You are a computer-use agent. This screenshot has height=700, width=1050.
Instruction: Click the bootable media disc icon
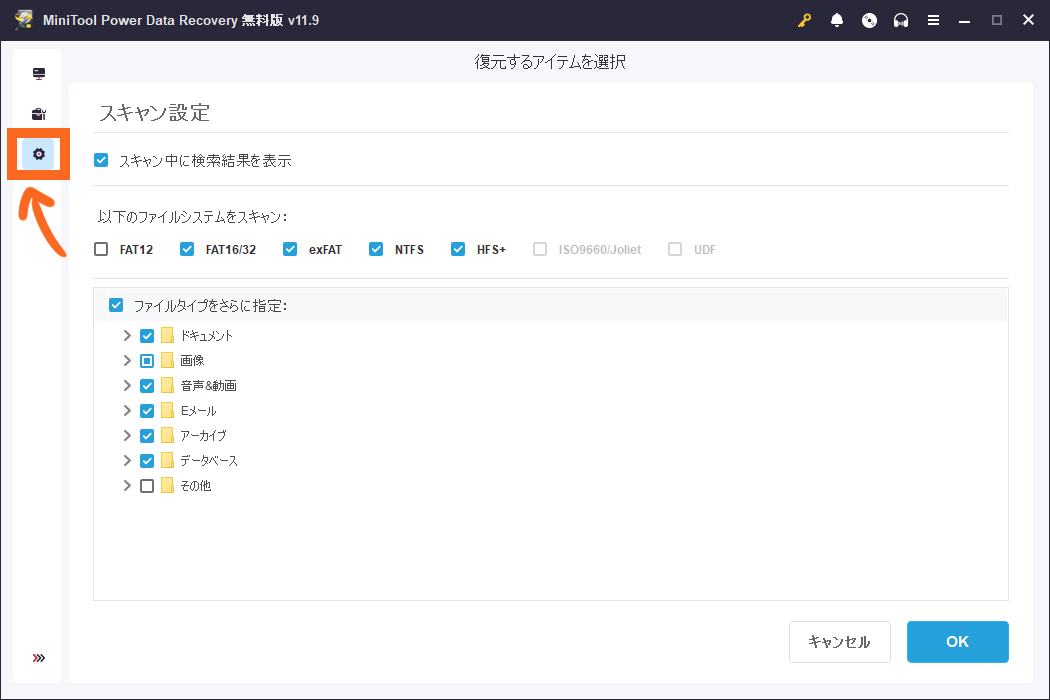point(869,20)
